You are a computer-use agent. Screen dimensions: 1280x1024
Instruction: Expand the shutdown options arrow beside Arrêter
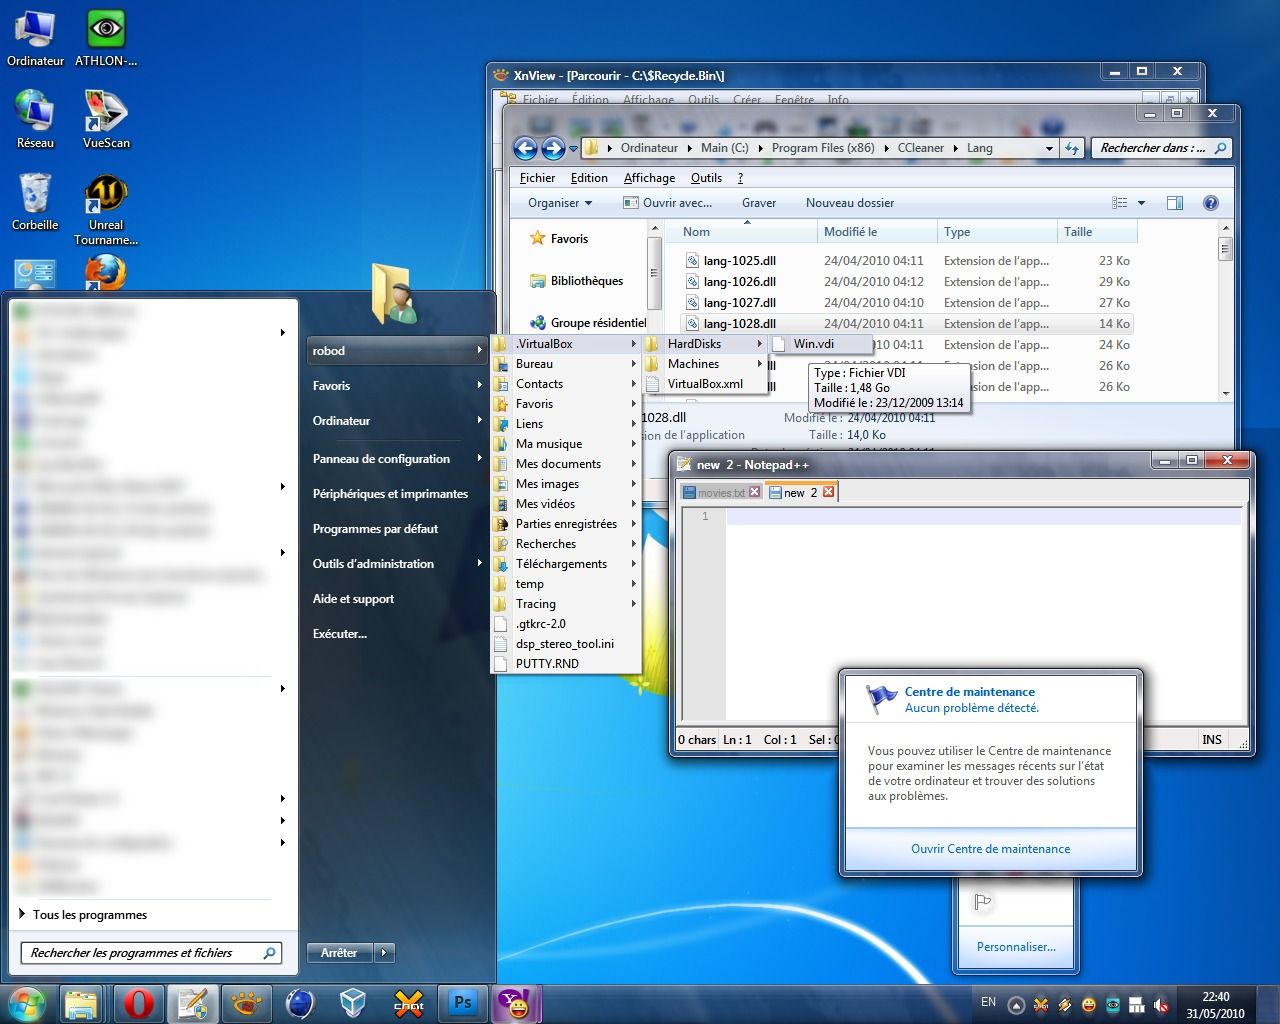click(x=384, y=953)
